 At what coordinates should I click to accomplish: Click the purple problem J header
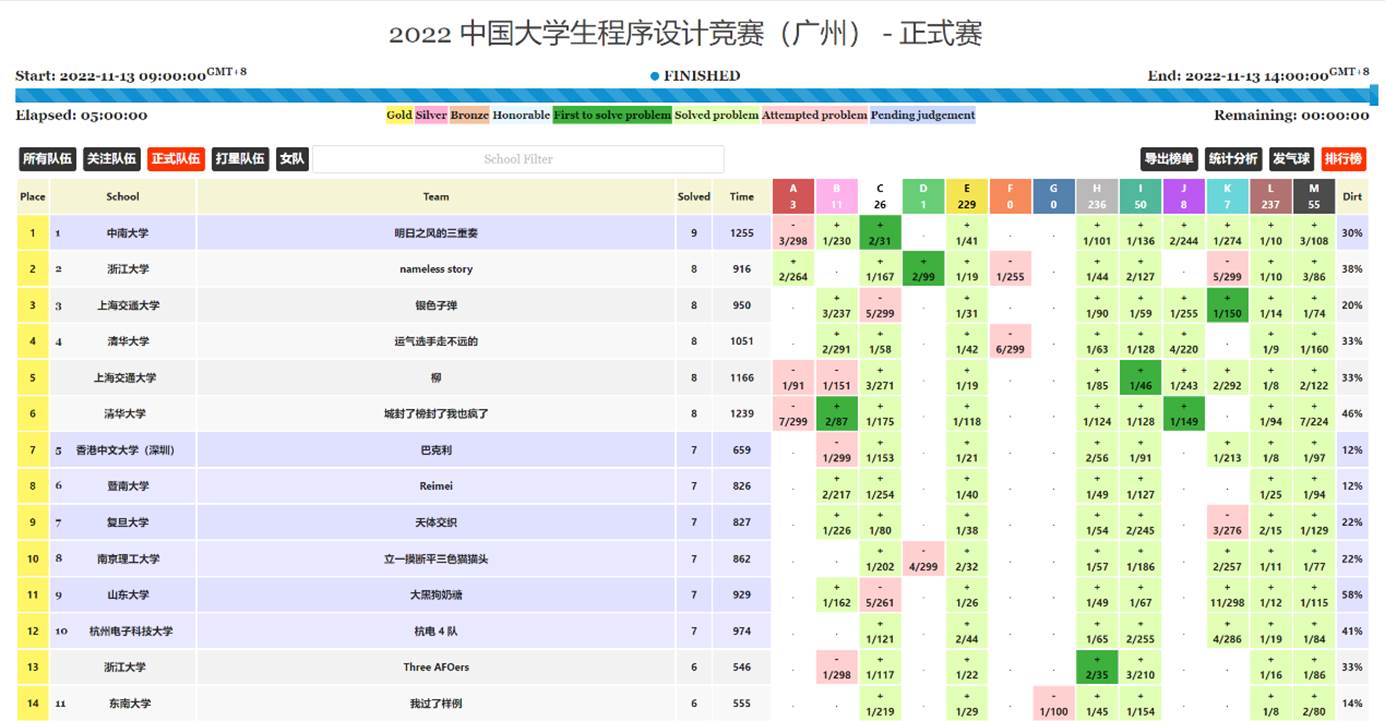[1184, 196]
